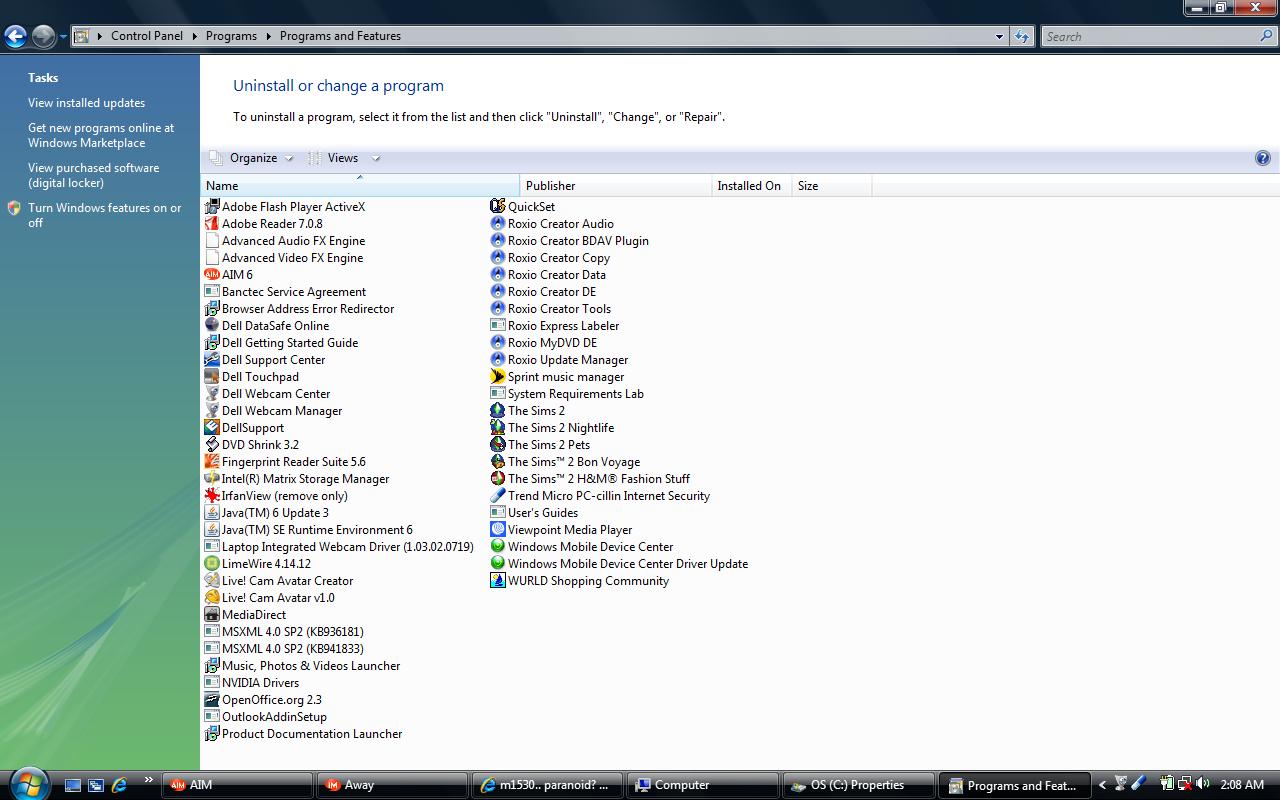Viewport: 1280px width, 800px height.
Task: Select the DVD Shrink 3.2 icon
Action: click(212, 445)
